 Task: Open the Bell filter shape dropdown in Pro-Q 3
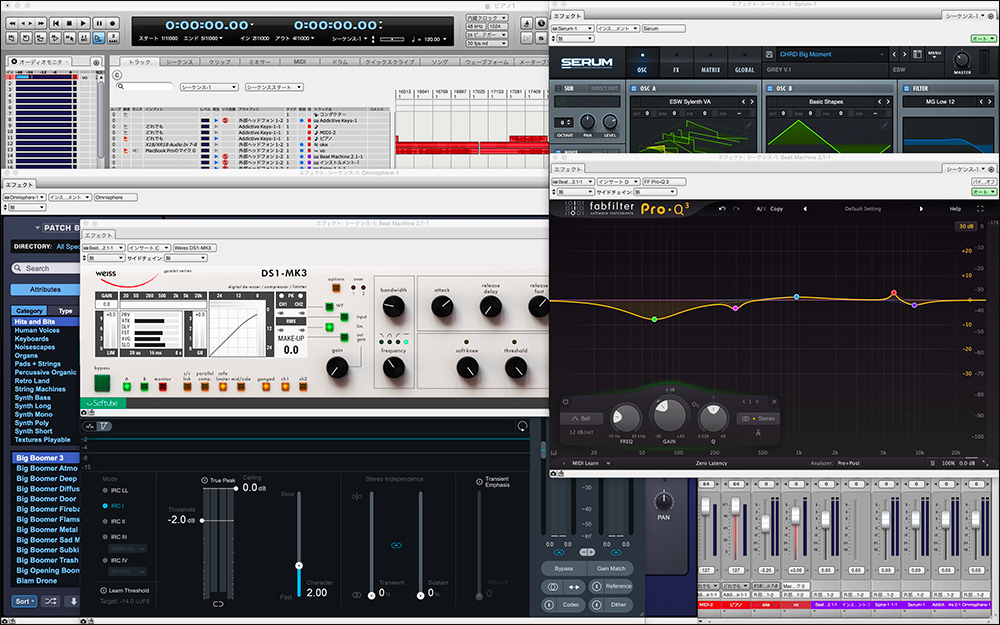click(581, 419)
